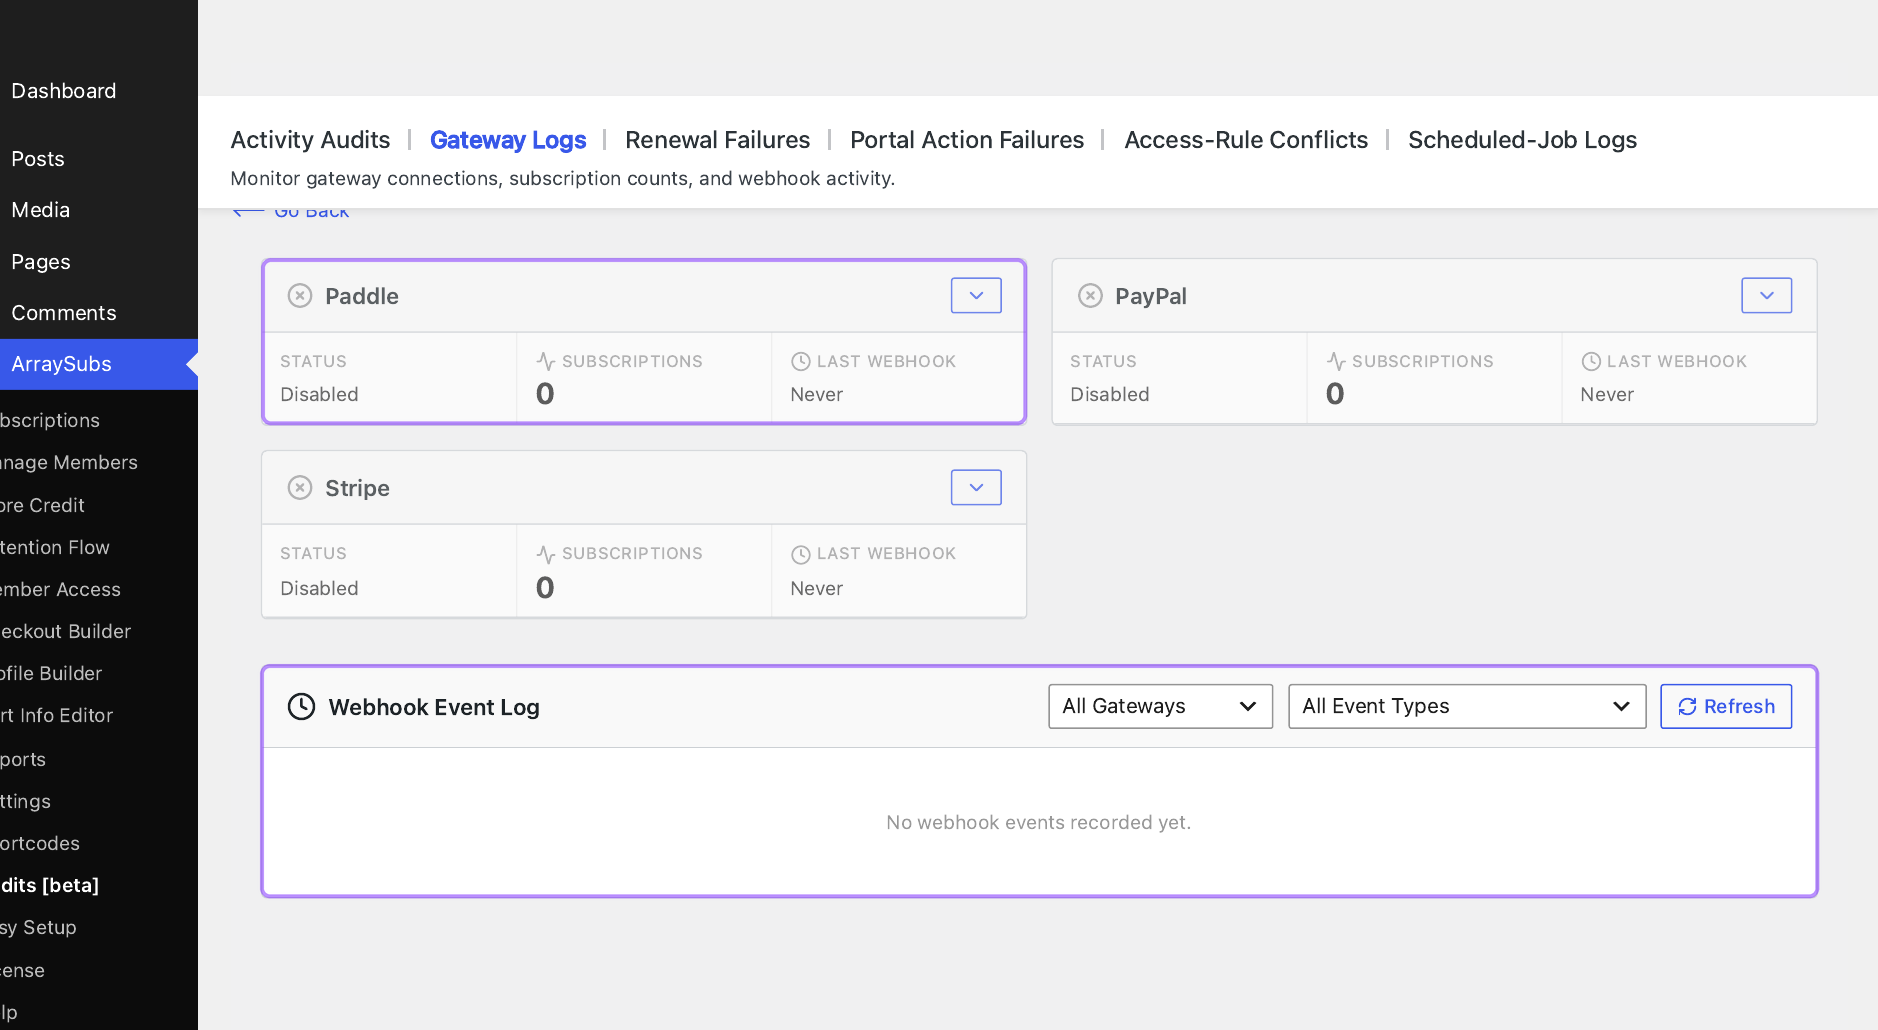Open the All Event Types filter dropdown
This screenshot has height=1030, width=1878.
pos(1467,706)
